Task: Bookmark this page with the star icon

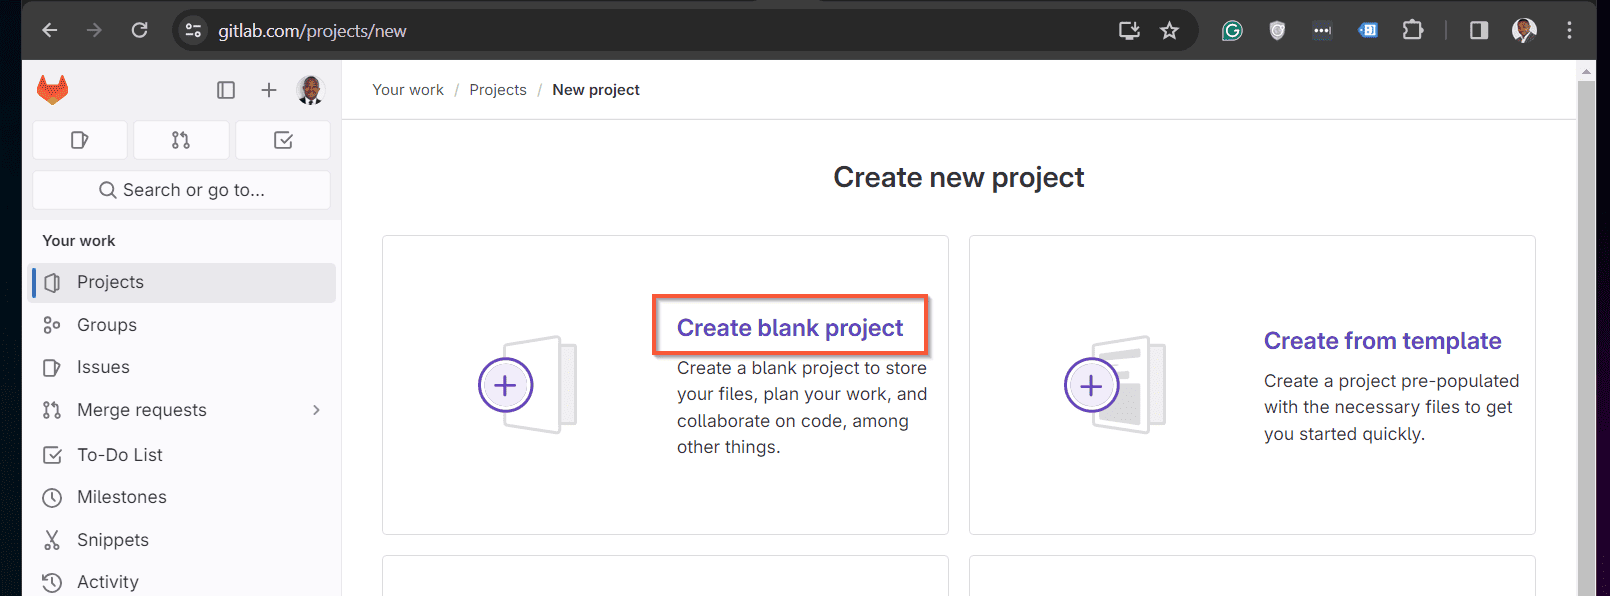Action: tap(1169, 31)
